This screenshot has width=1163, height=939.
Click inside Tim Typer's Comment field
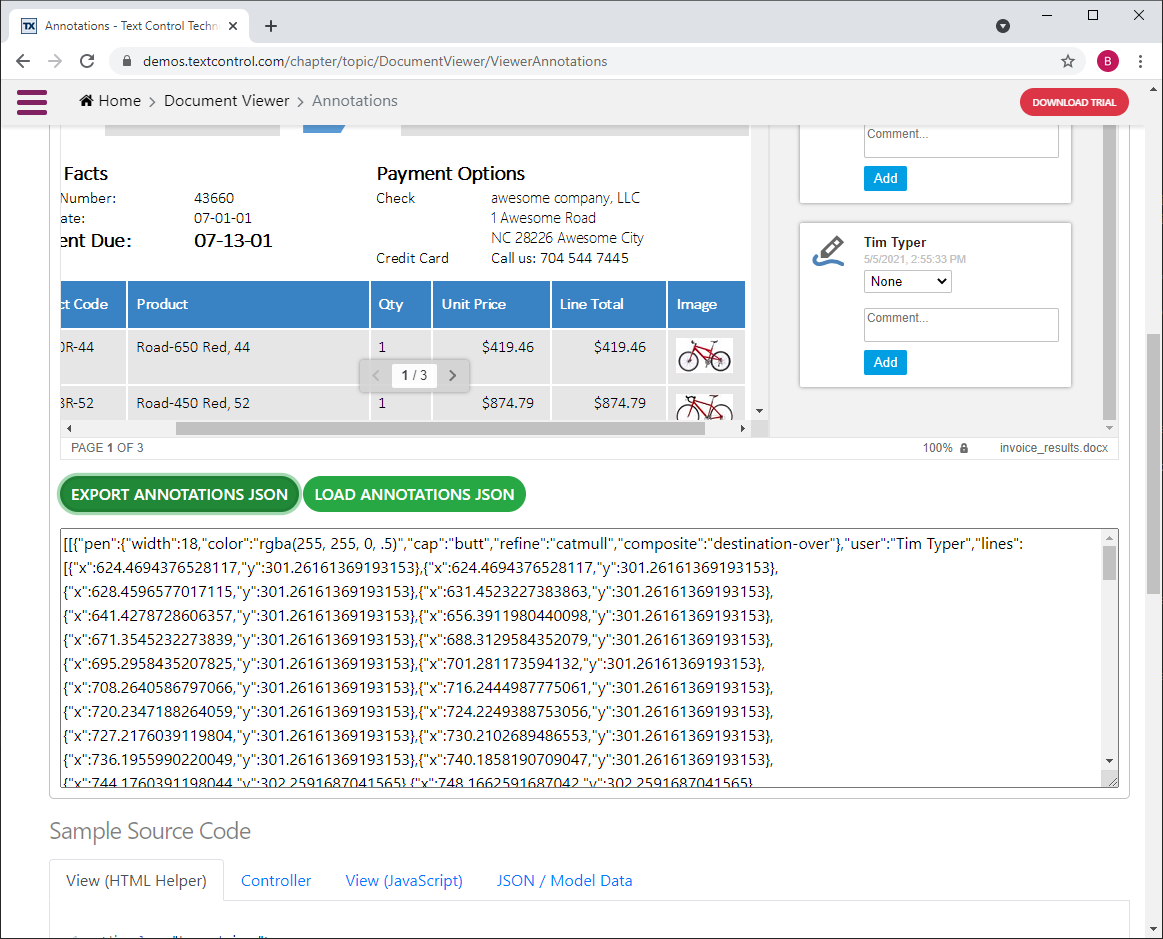click(960, 324)
